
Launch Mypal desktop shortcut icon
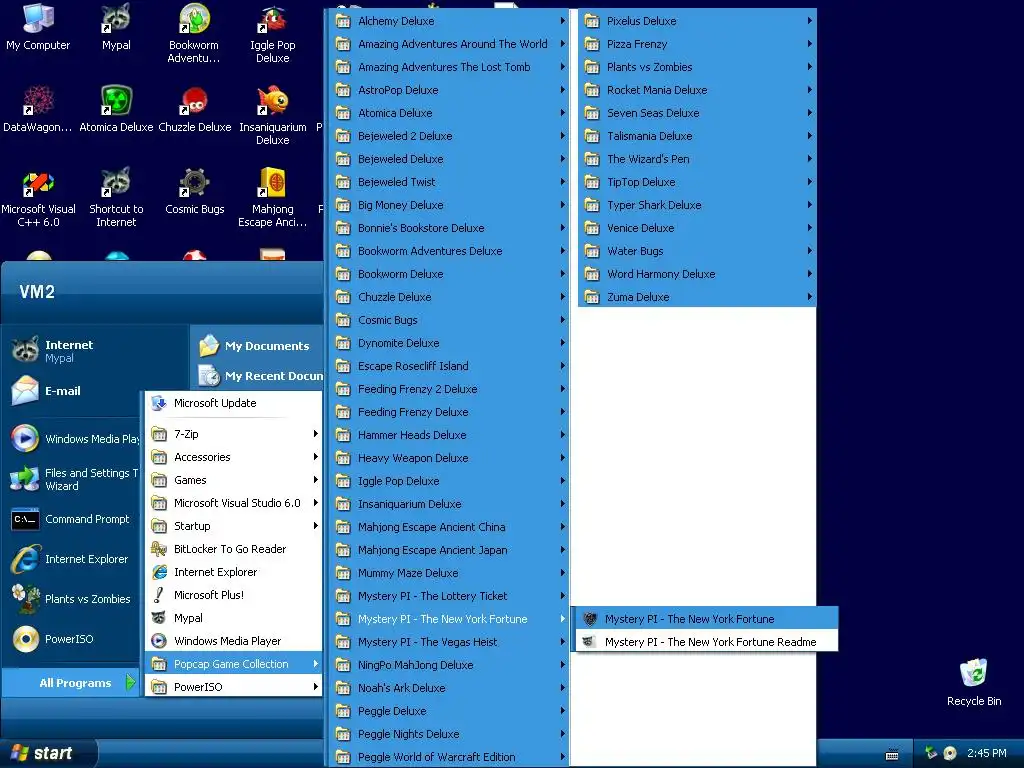pyautogui.click(x=116, y=27)
